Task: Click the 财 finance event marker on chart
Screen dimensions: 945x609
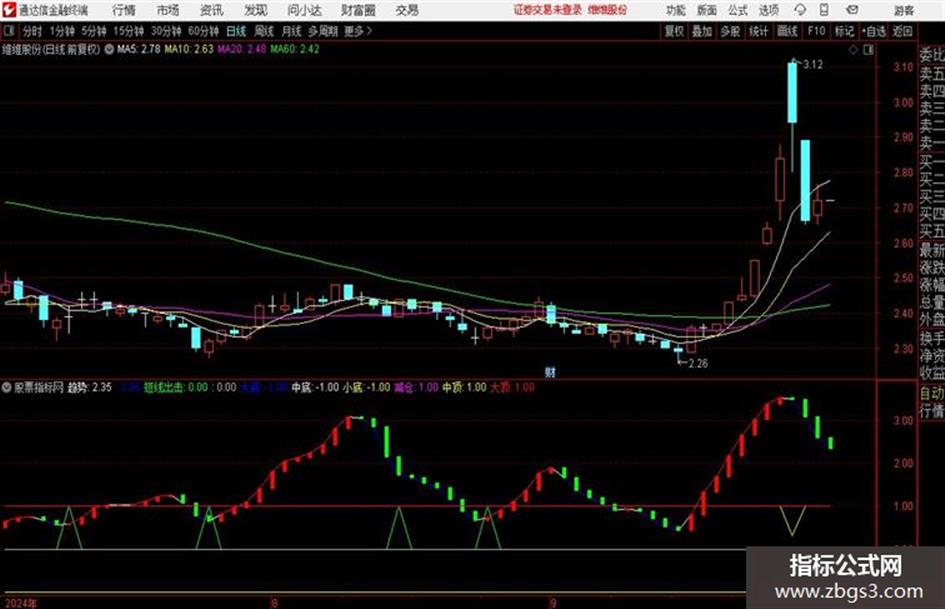Action: [550, 373]
